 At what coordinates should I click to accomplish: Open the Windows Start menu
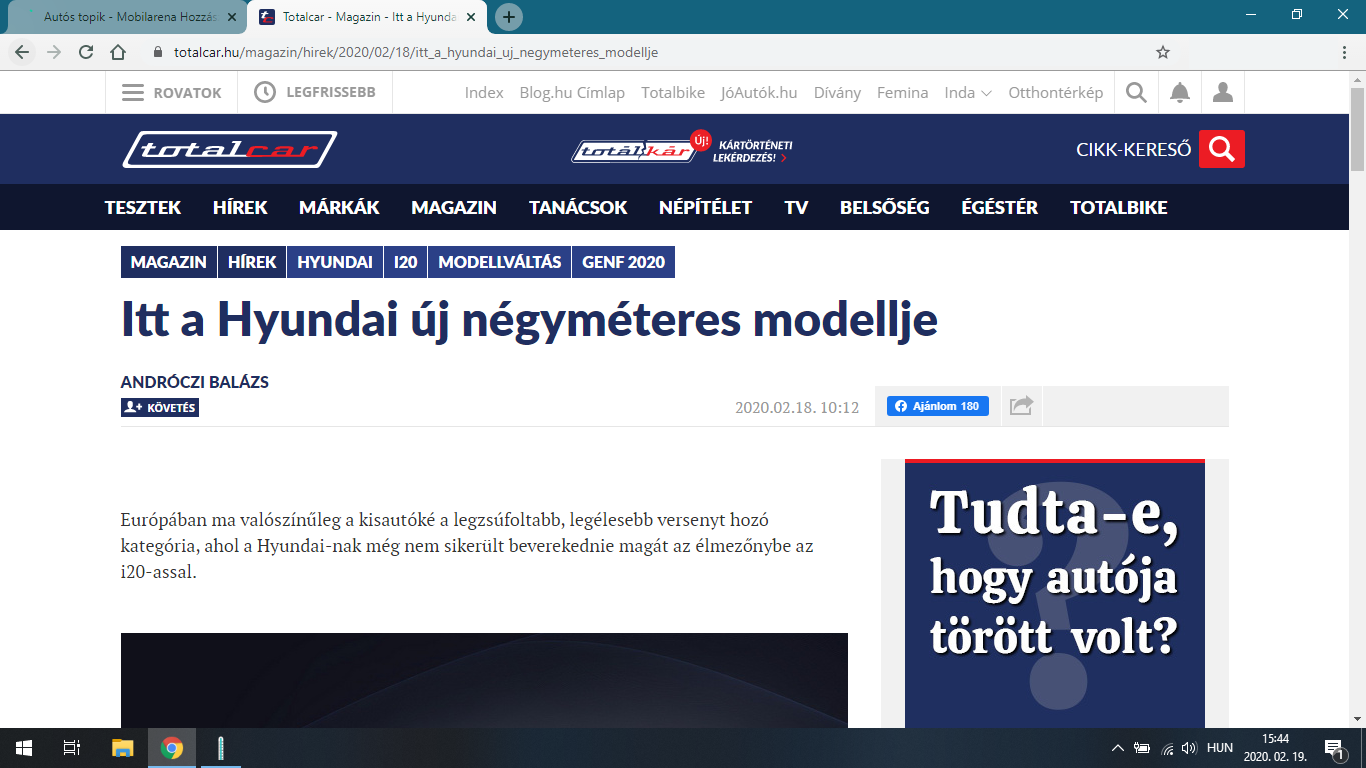pos(23,747)
